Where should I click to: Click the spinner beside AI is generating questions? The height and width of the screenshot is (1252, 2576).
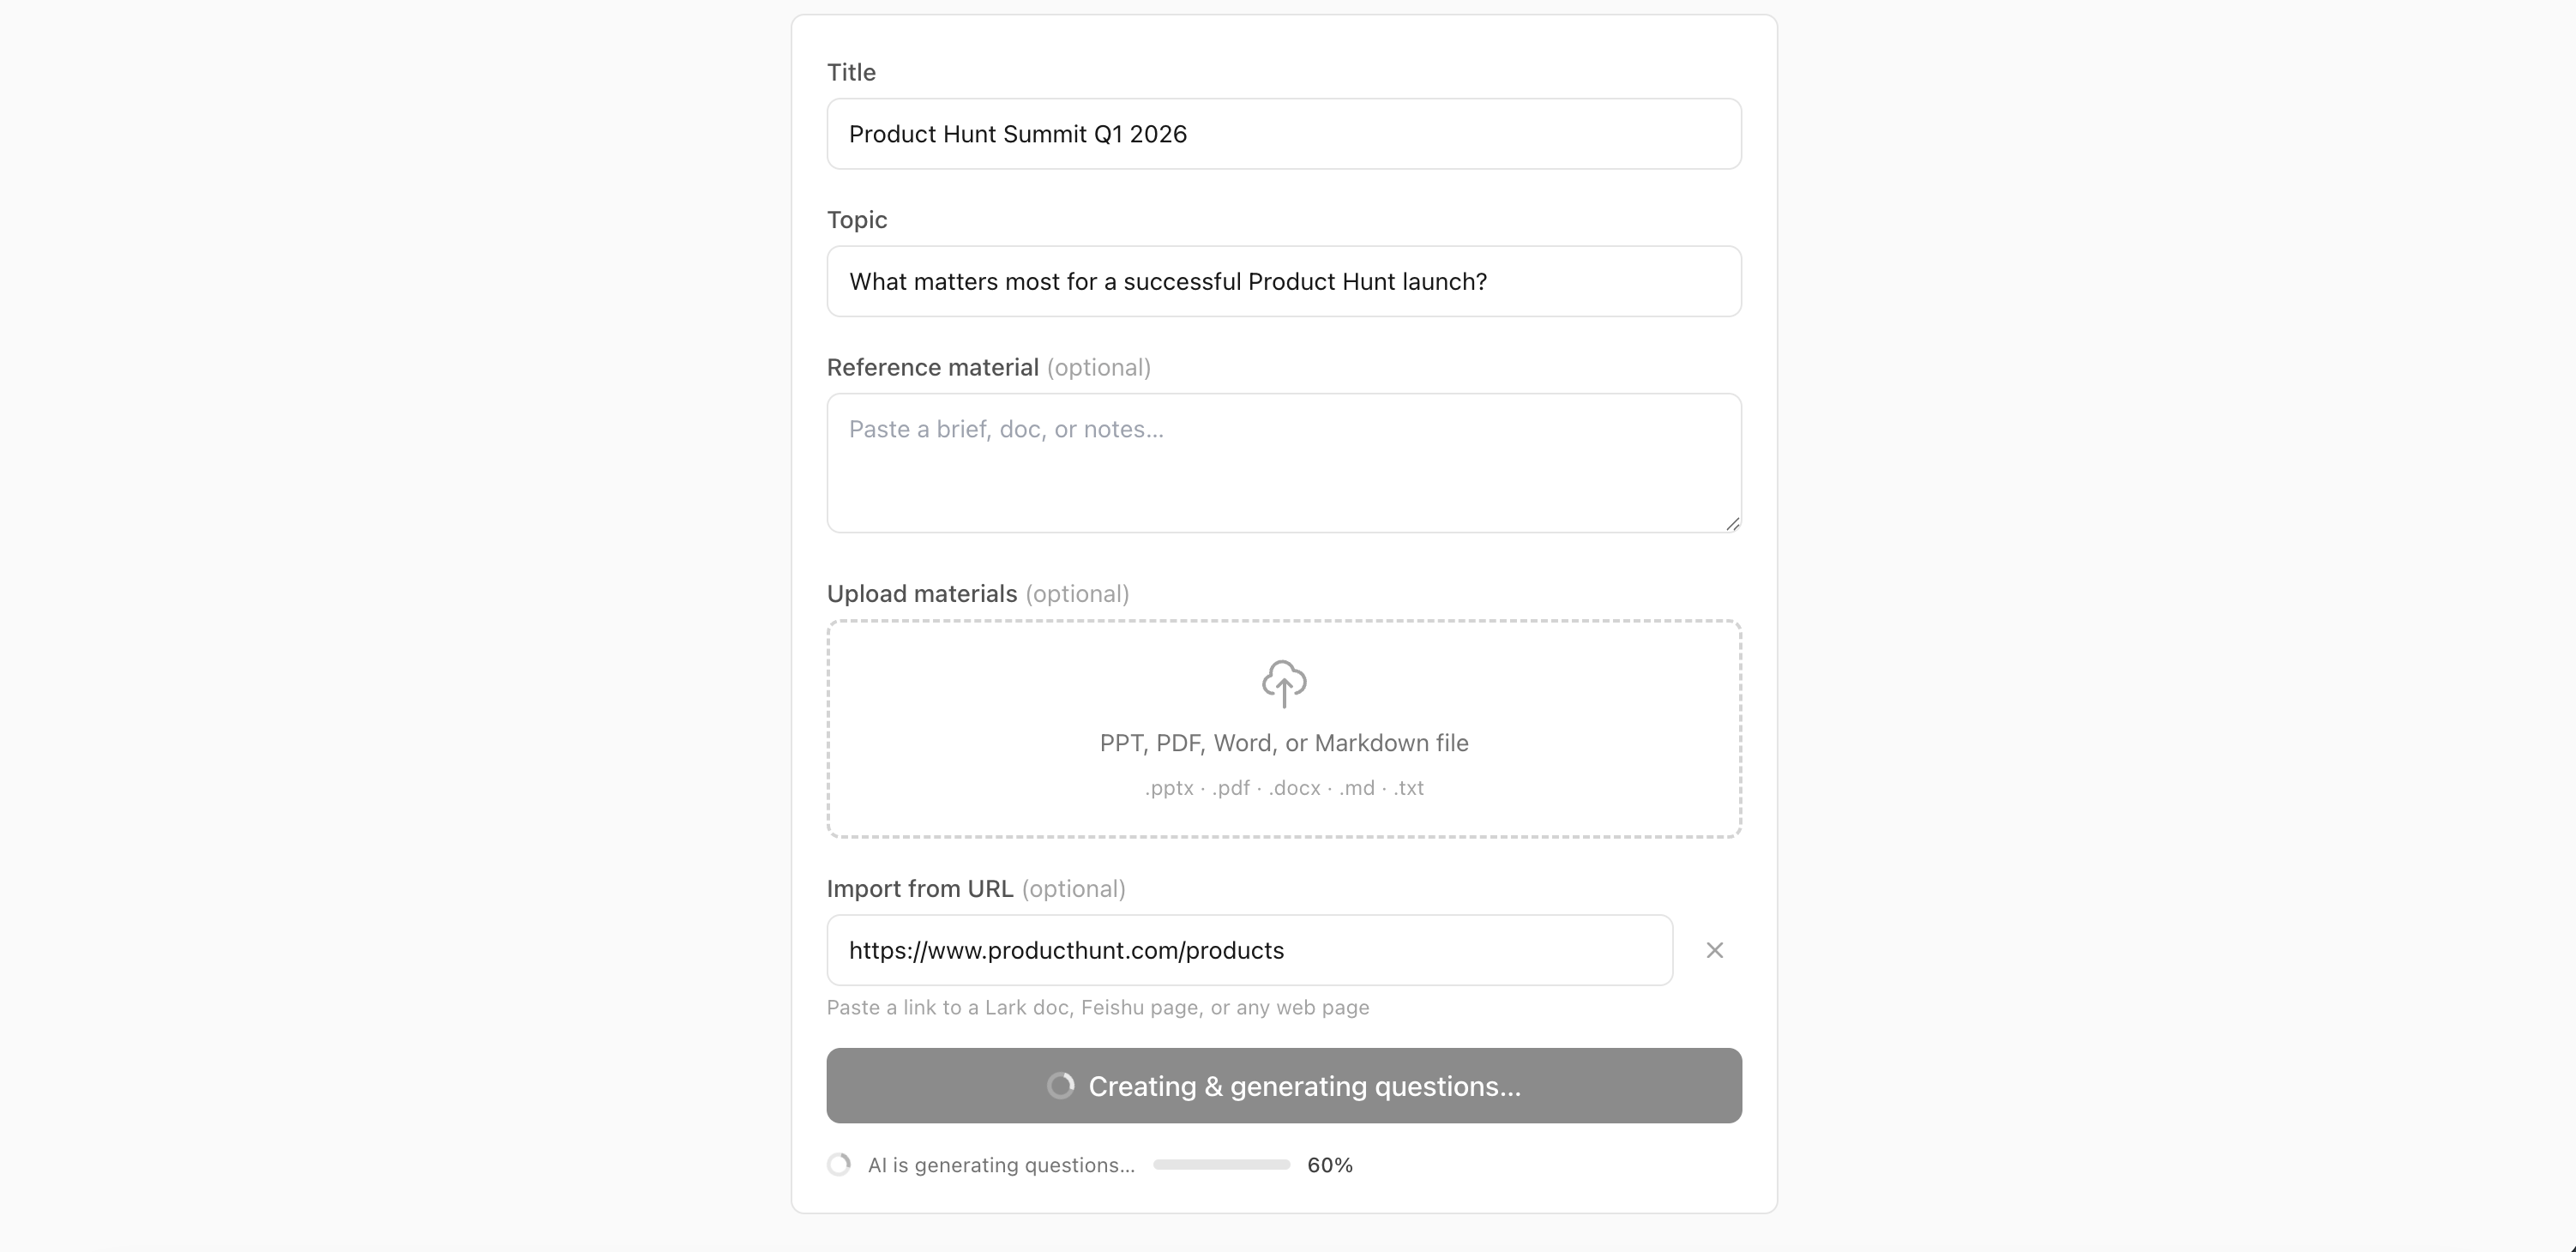839,1164
